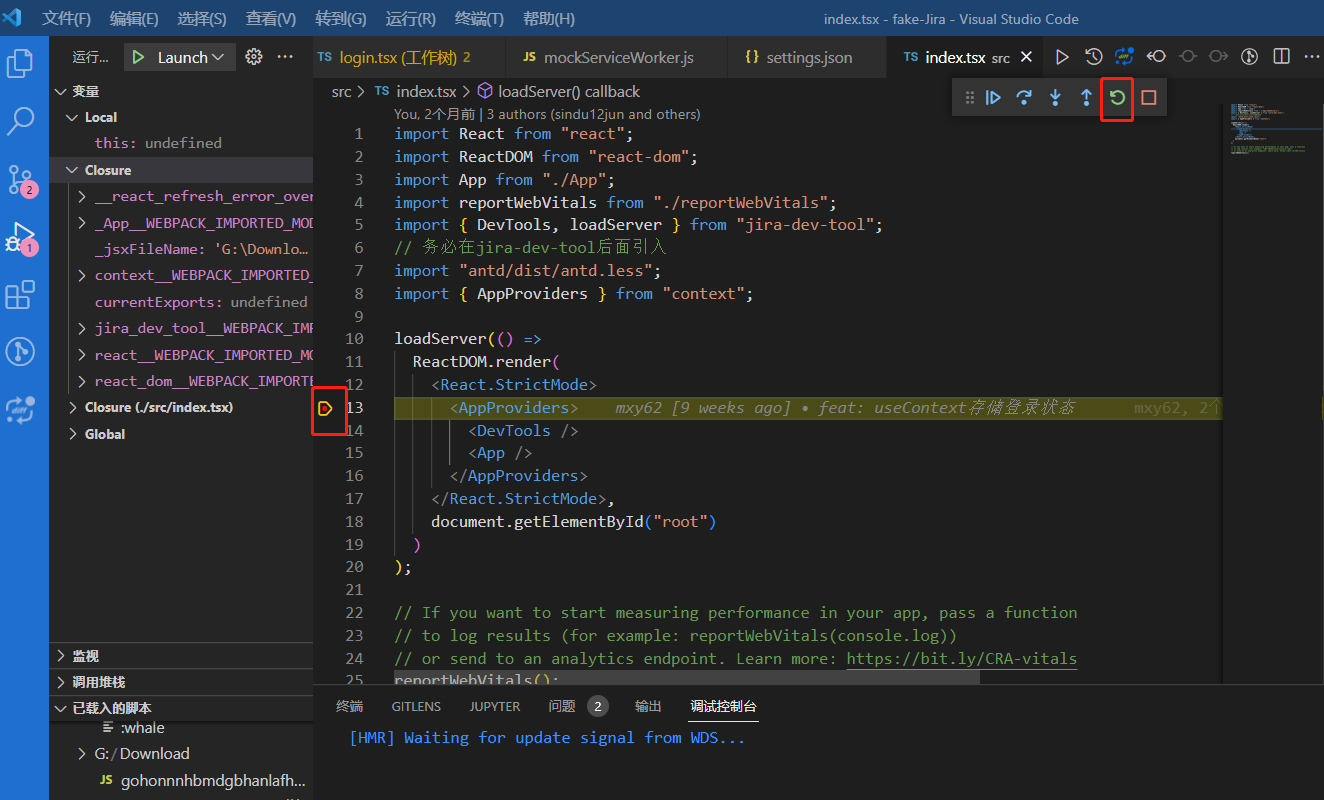Open the 终端(T) menu

(x=479, y=19)
